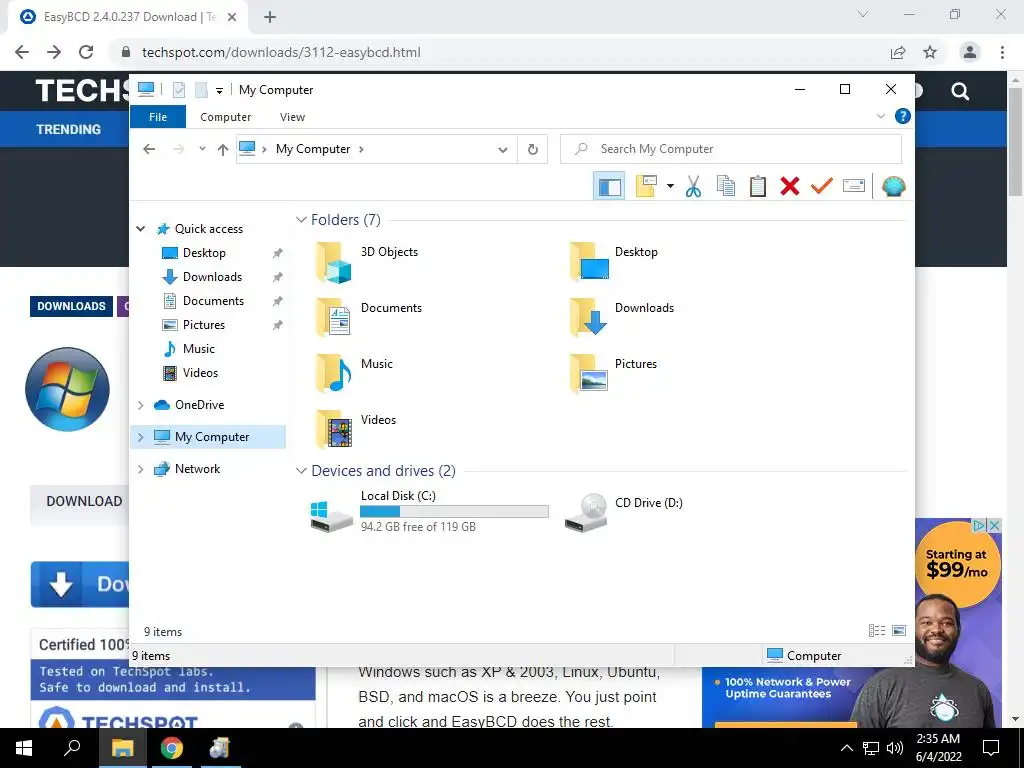Go up one folder level
This screenshot has width=1024, height=768.
(223, 150)
